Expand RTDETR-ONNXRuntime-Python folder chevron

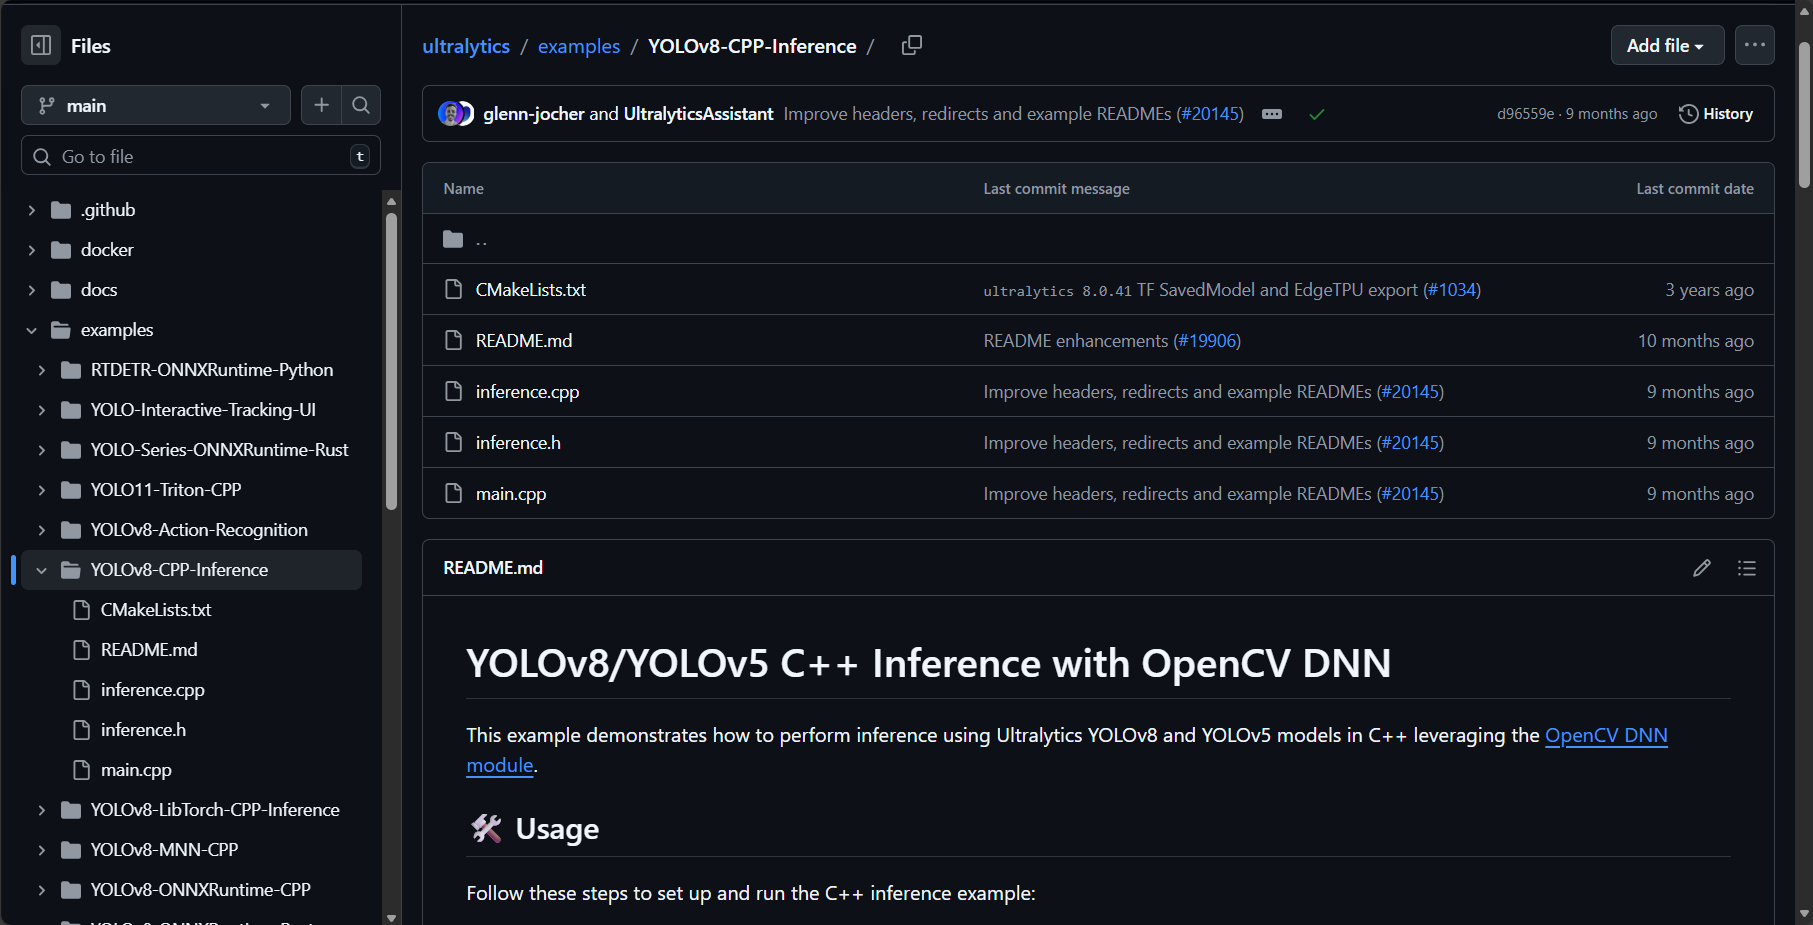(41, 370)
